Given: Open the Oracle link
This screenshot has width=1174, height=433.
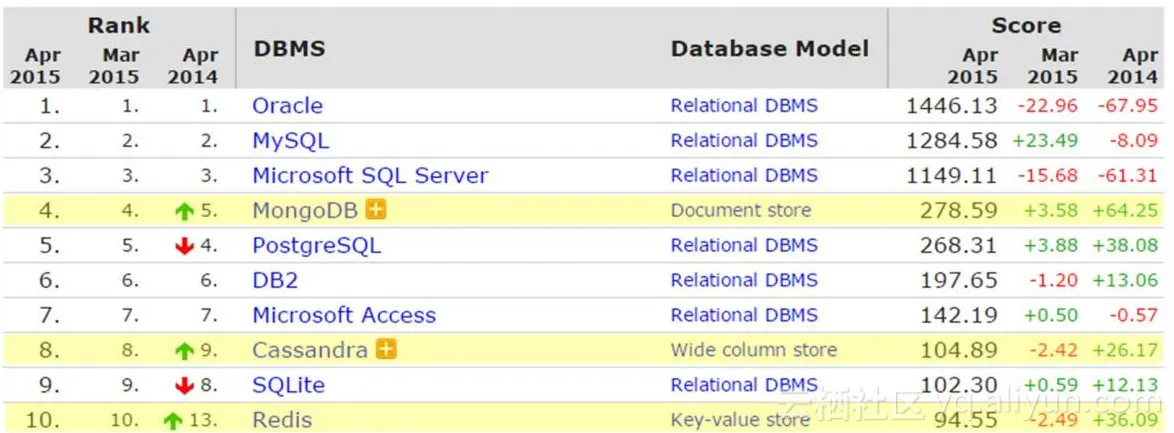Looking at the screenshot, I should coord(288,106).
